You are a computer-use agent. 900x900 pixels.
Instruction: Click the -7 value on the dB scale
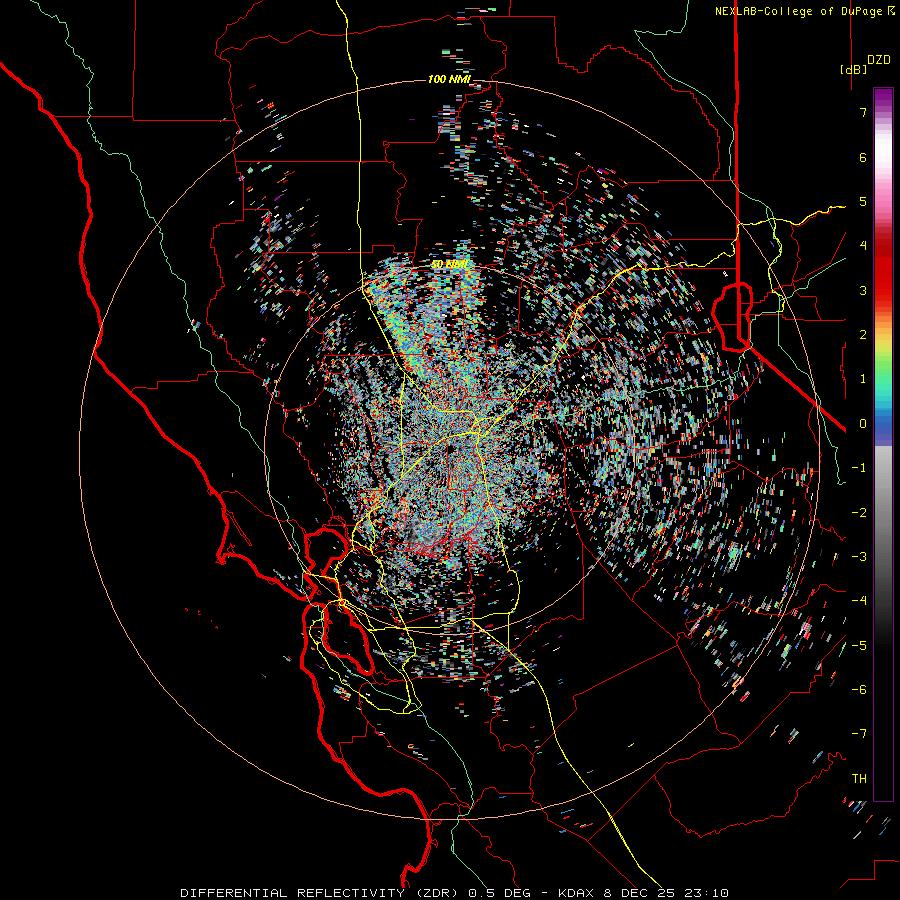(x=859, y=734)
